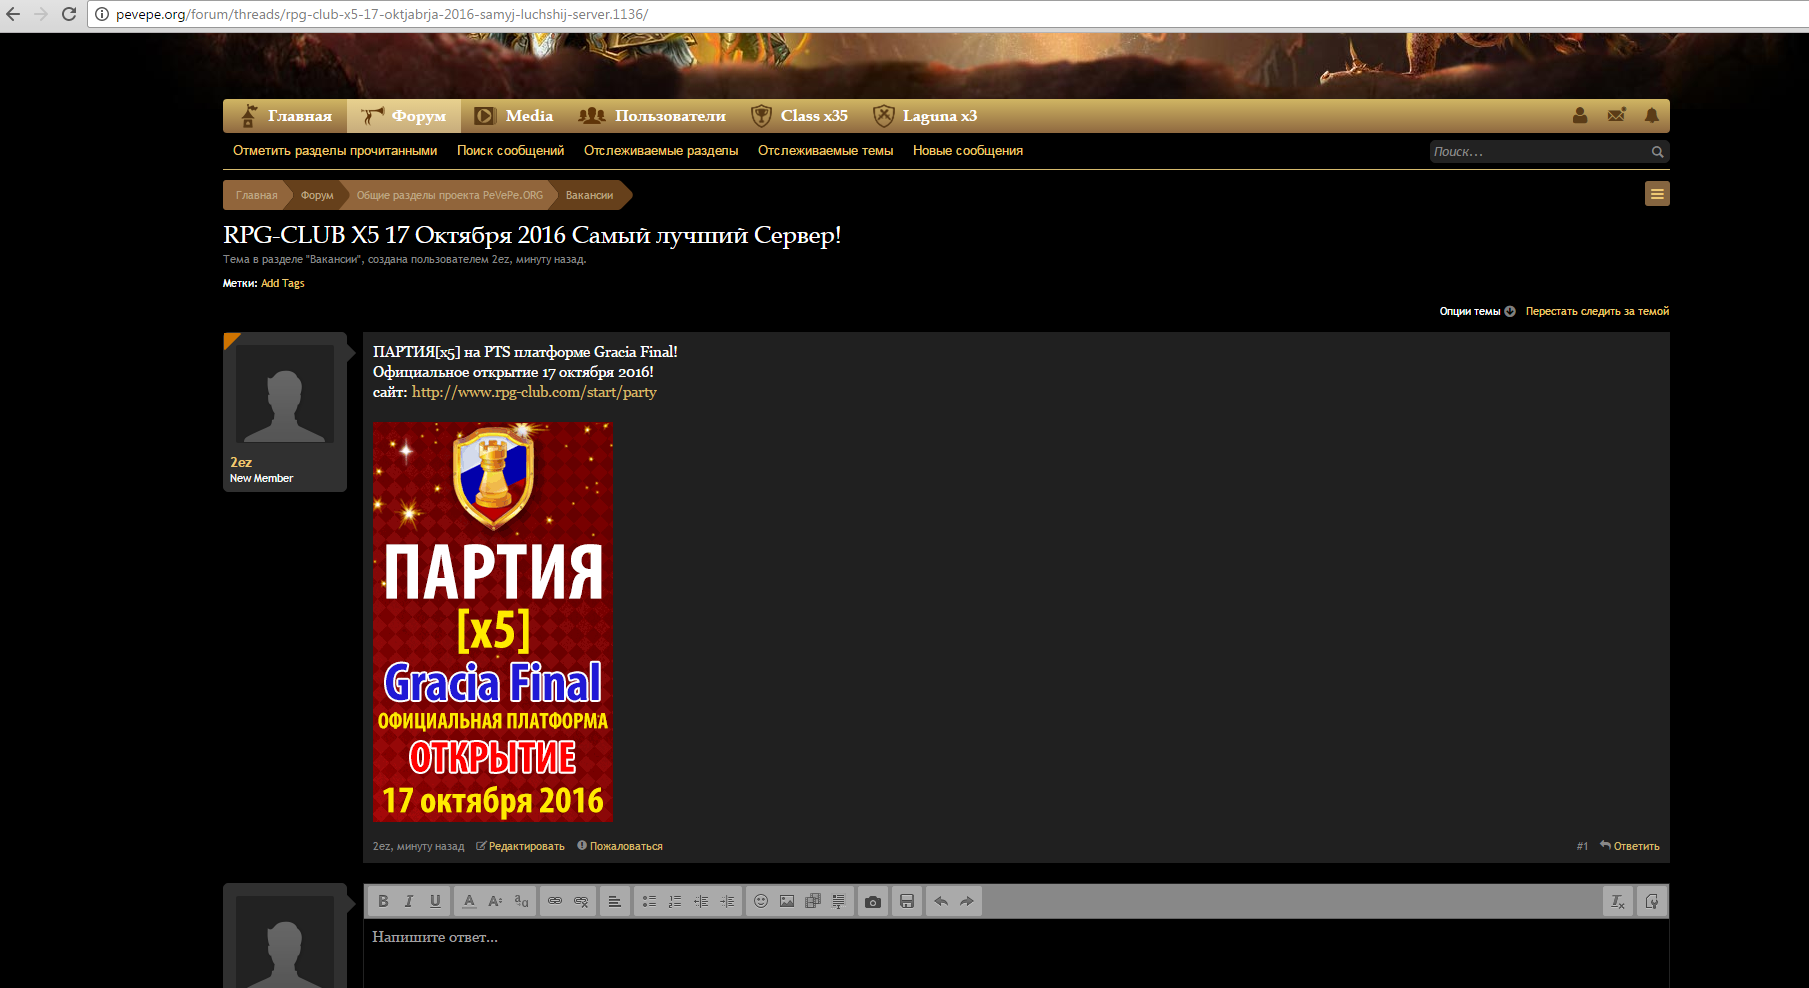Screen dimensions: 1809x988
Task: Open the rpg-club.com/start/party link
Action: click(x=534, y=392)
